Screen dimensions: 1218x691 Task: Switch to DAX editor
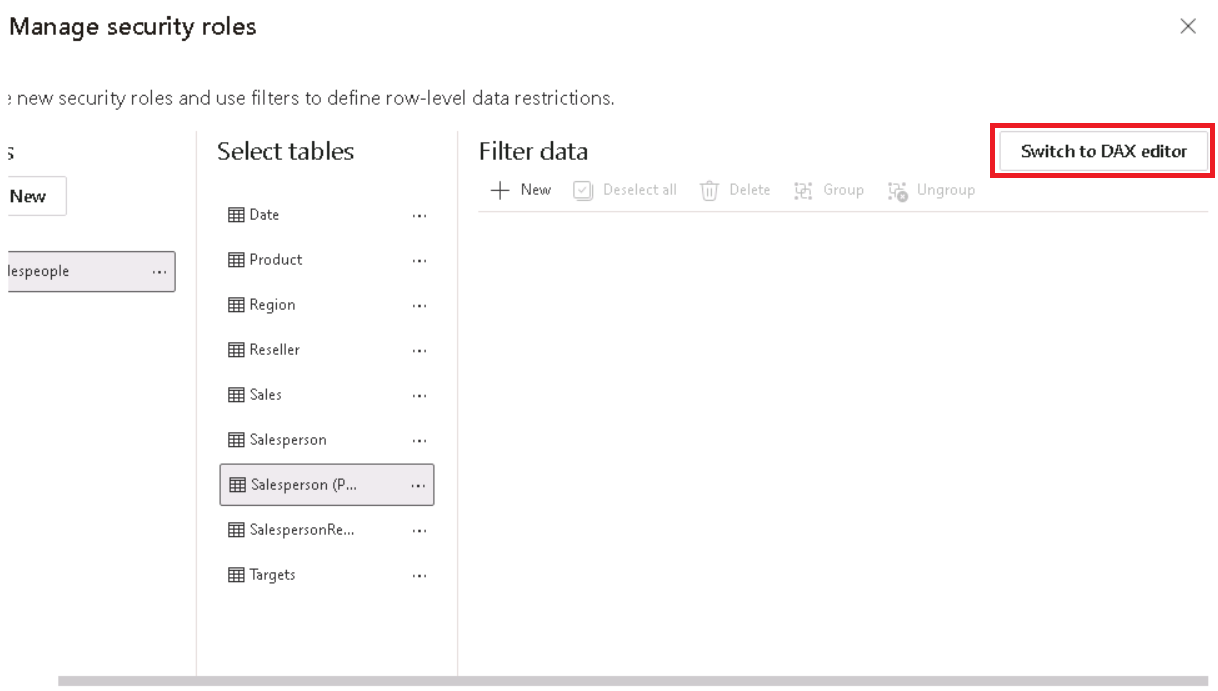[x=1103, y=152]
